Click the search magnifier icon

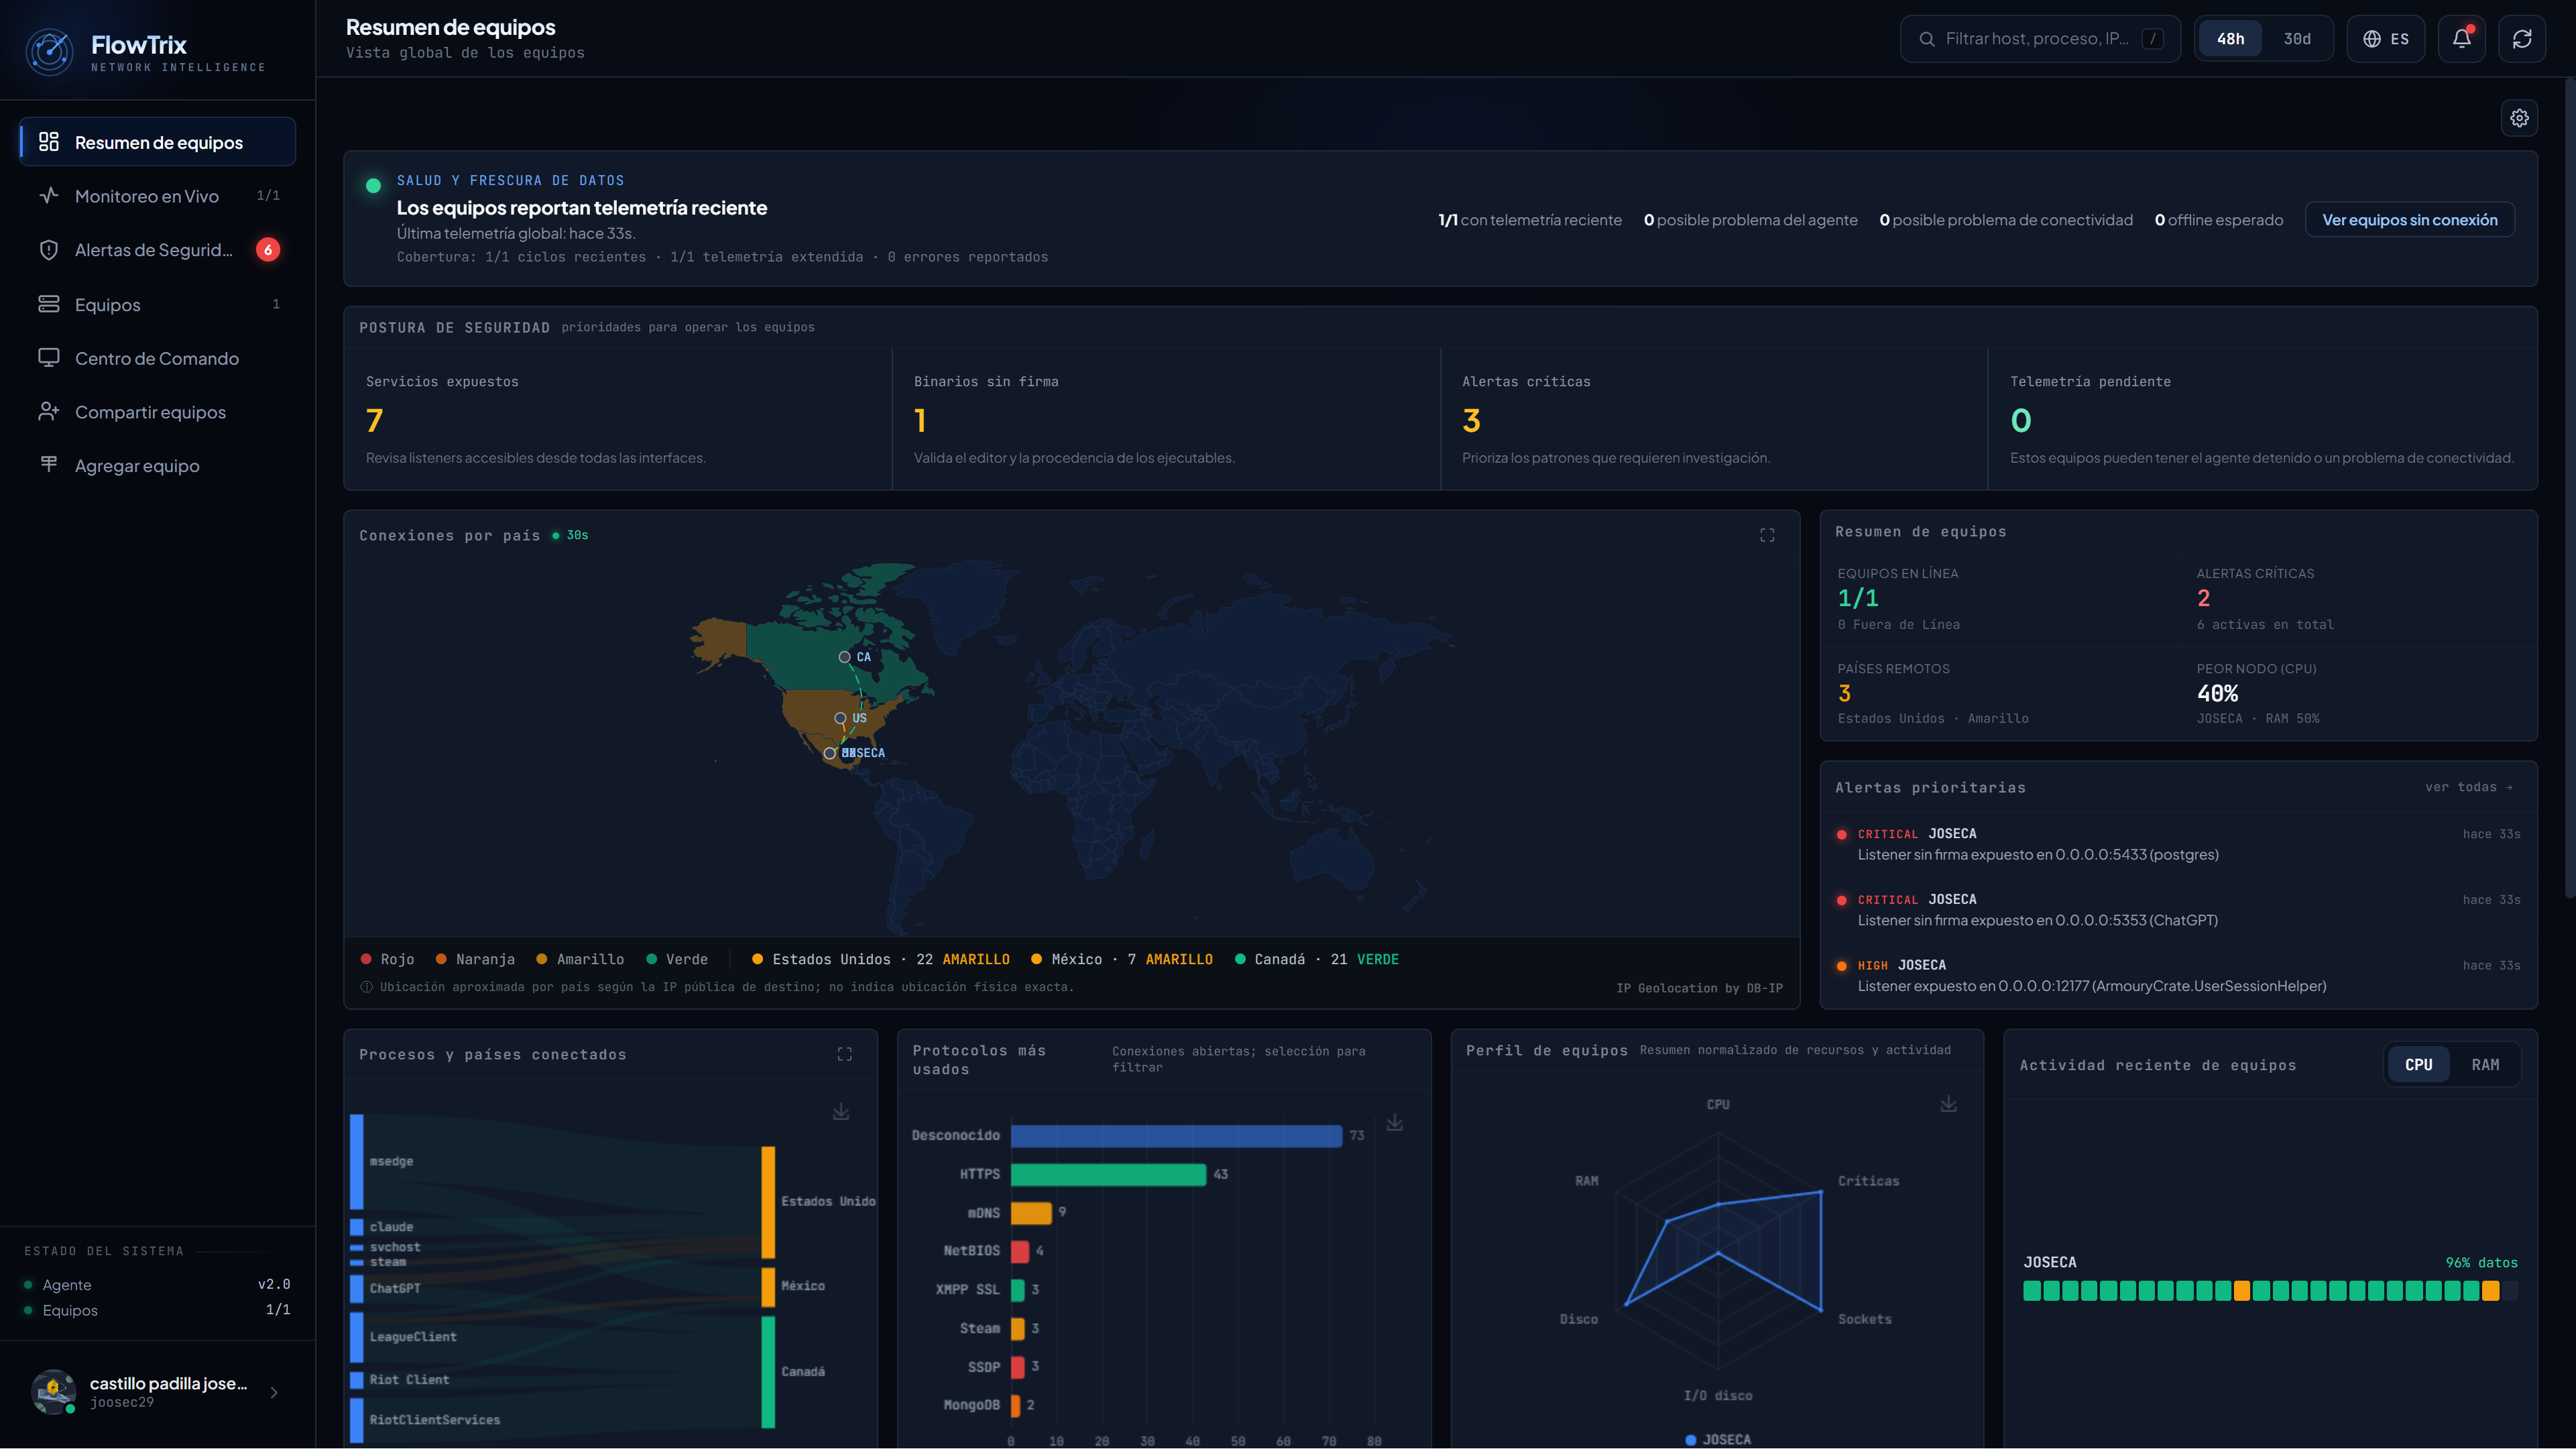[1926, 39]
